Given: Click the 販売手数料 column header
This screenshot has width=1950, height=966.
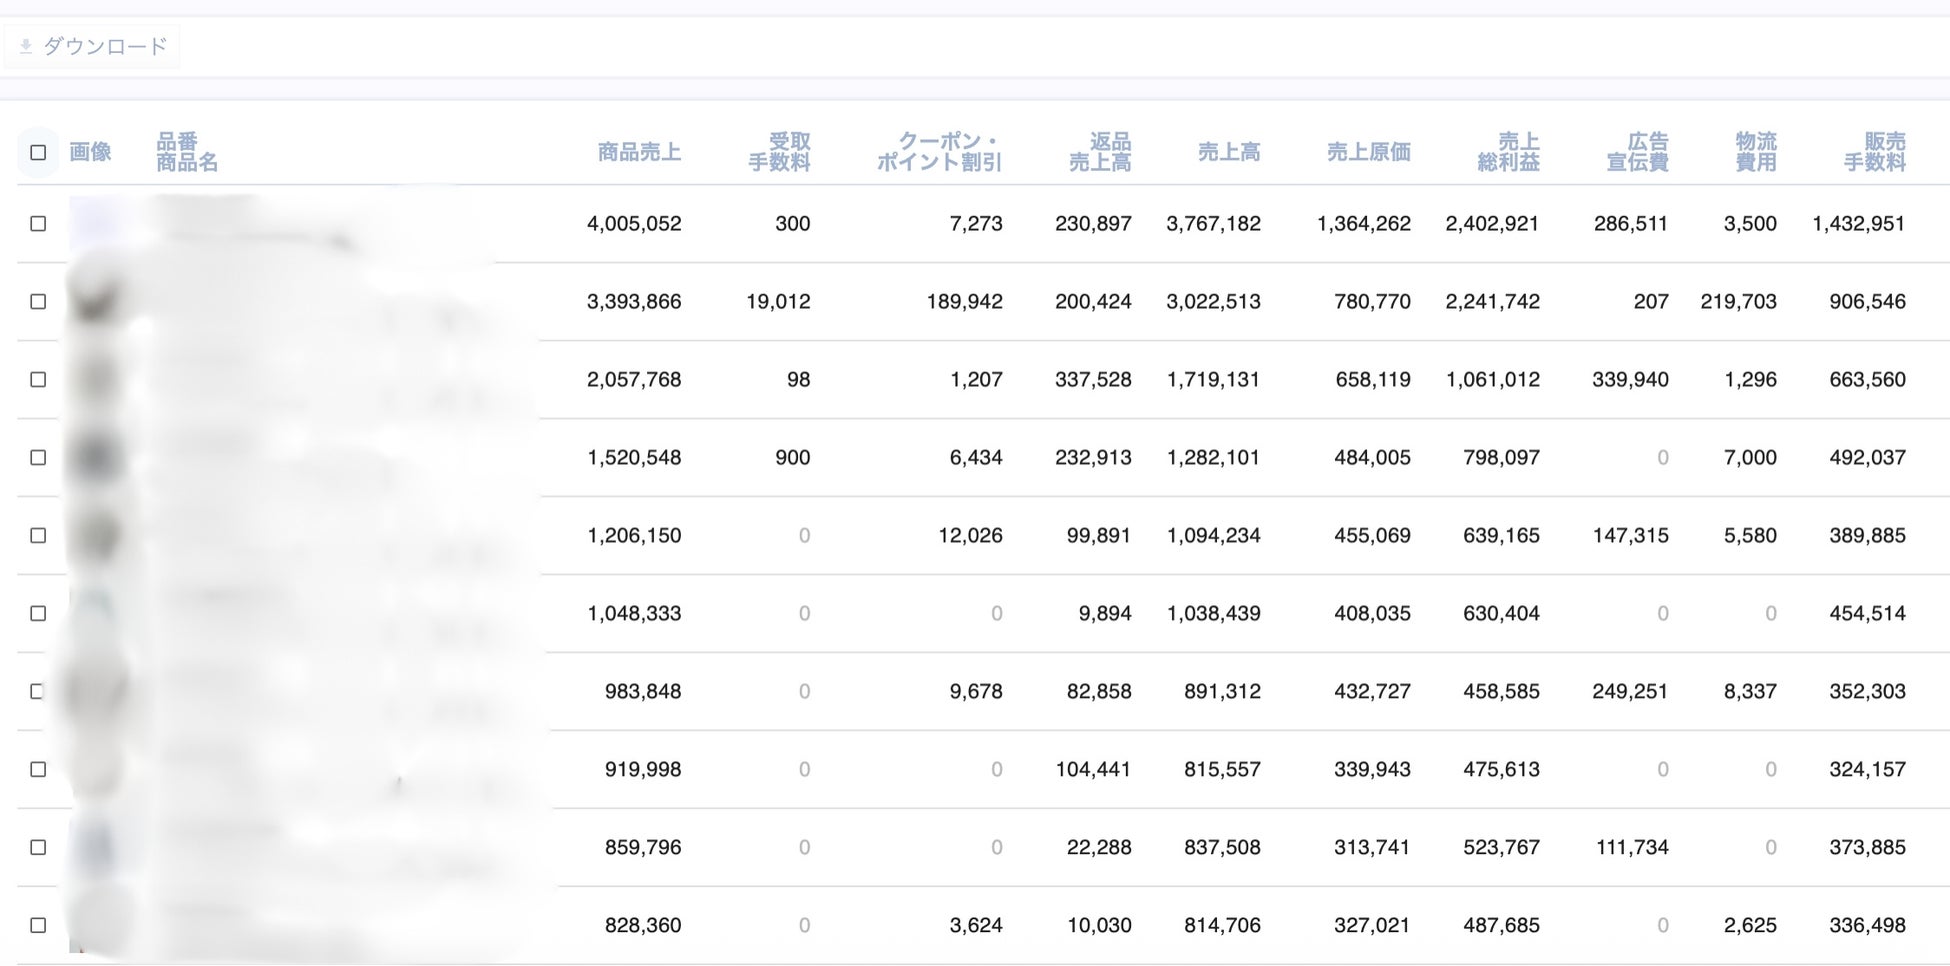Looking at the screenshot, I should tap(1875, 153).
